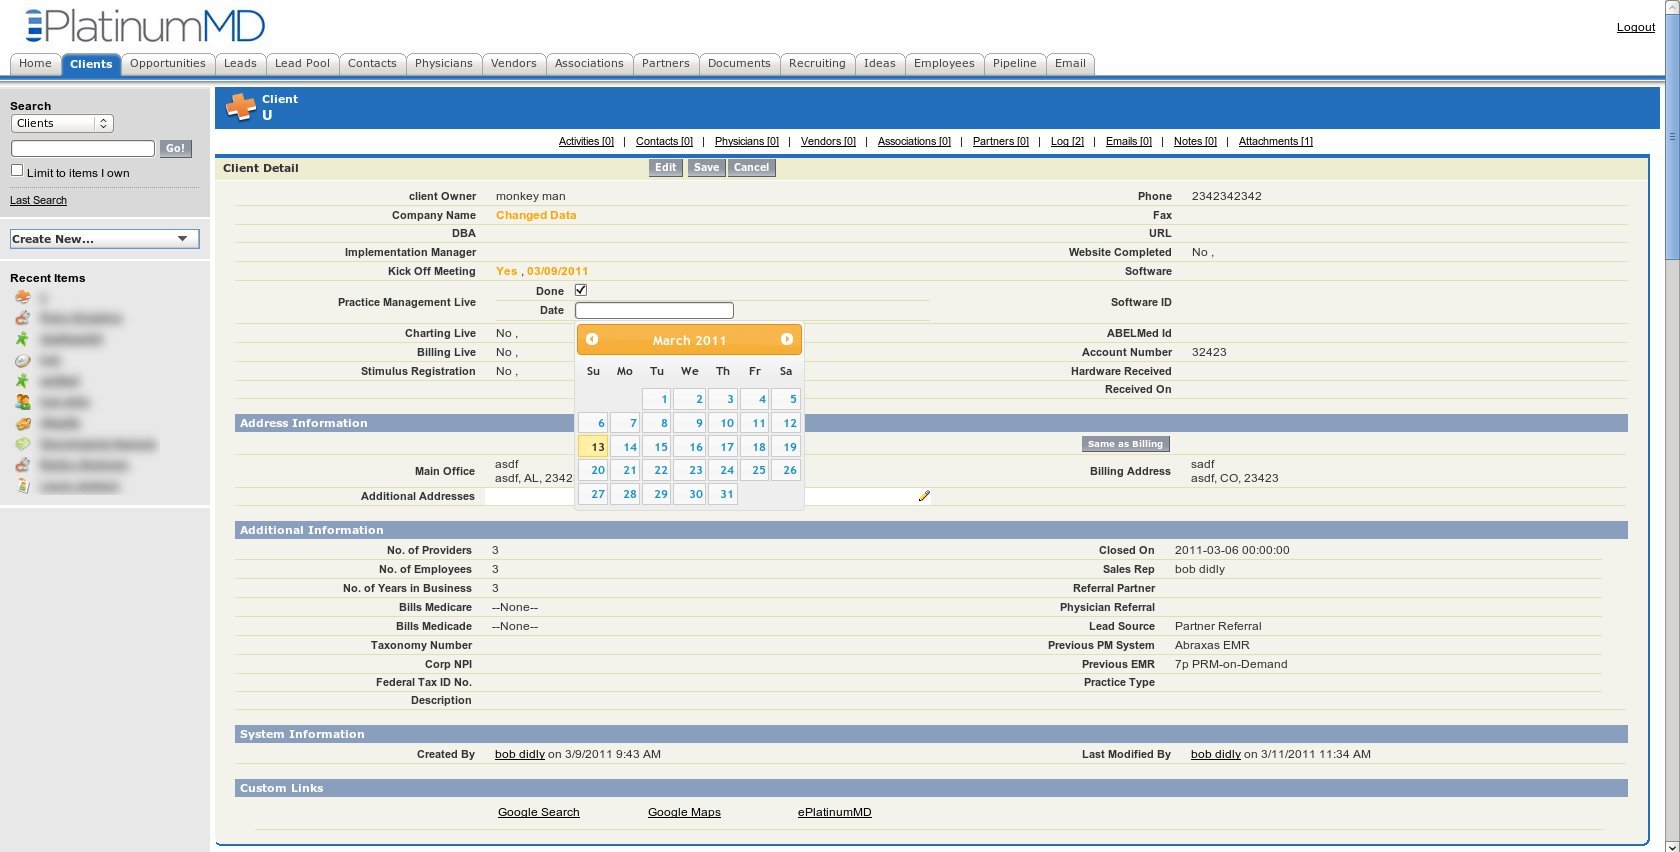This screenshot has width=1680, height=852.
Task: Open the compass icon recent item
Action: [x=23, y=360]
